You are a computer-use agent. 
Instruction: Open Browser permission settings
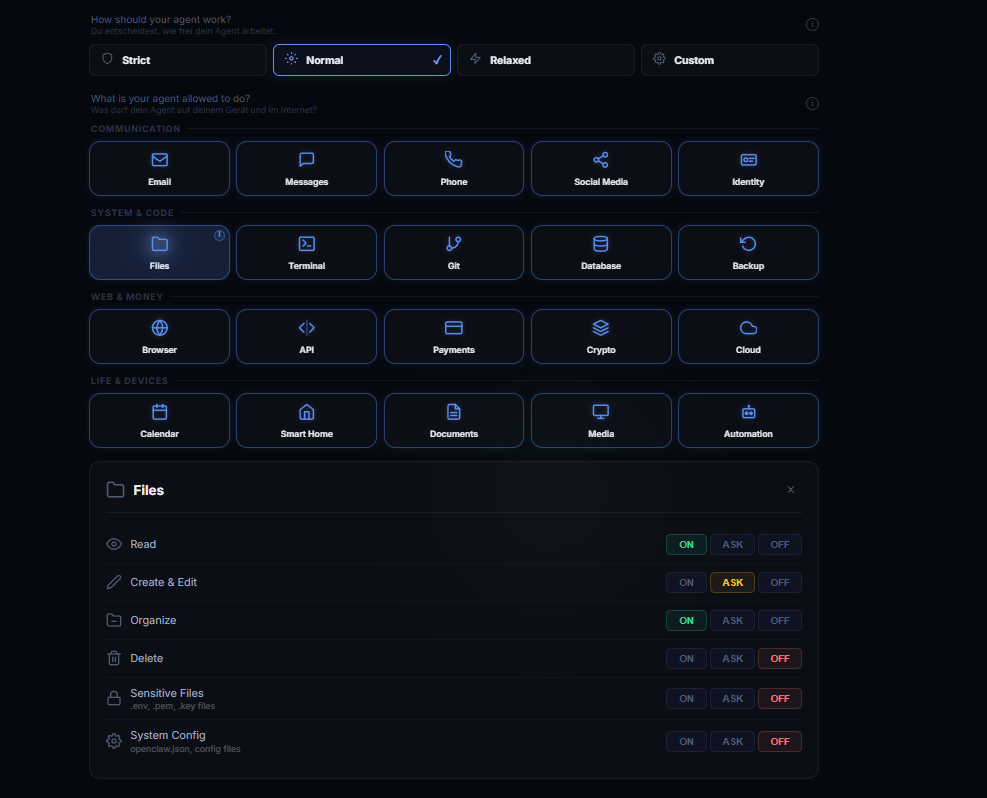pos(159,336)
